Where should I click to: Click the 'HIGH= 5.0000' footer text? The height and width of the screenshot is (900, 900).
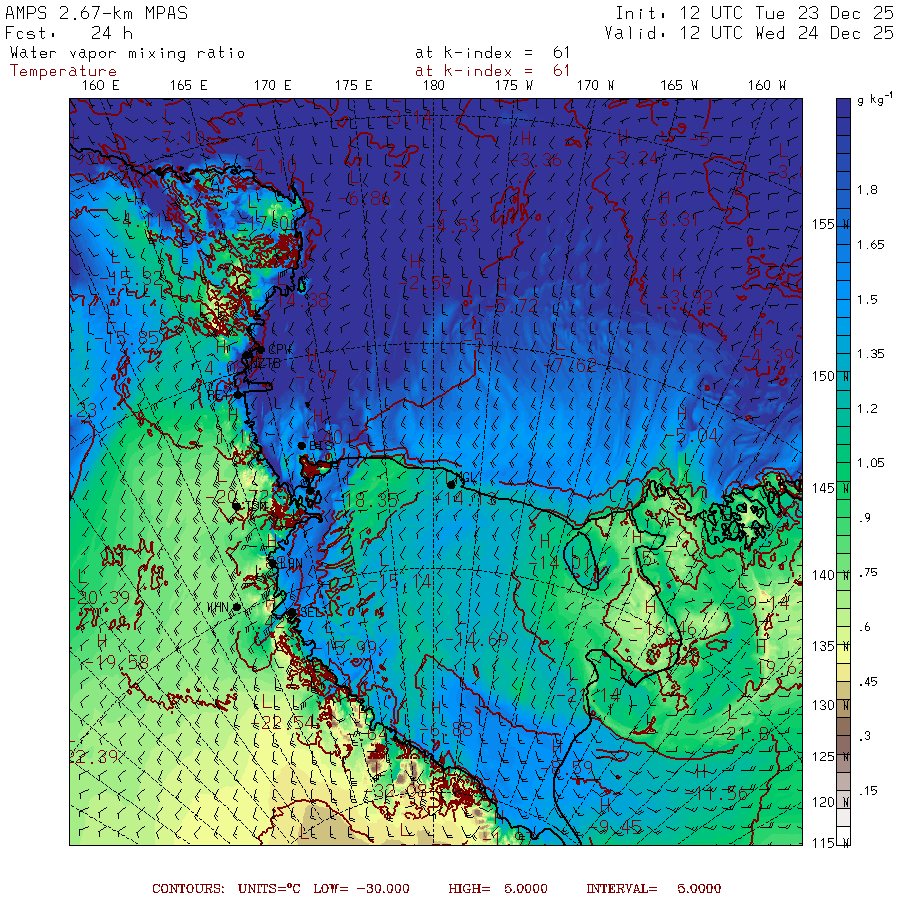(498, 889)
